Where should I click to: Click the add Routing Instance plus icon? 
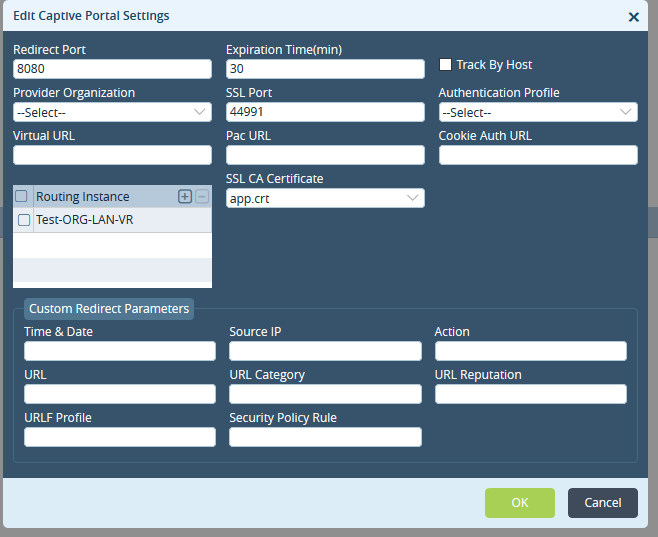click(185, 196)
